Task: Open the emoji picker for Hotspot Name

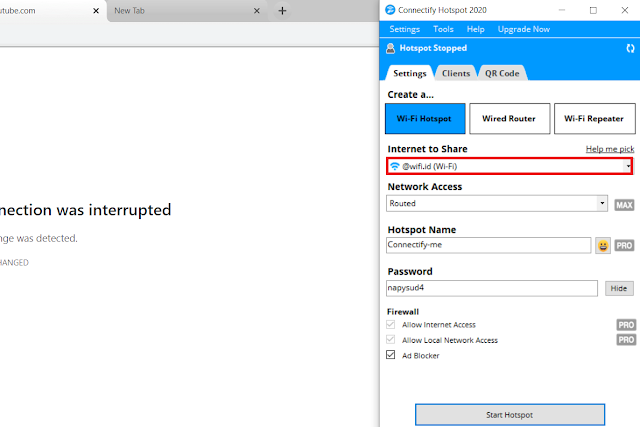Action: click(603, 246)
